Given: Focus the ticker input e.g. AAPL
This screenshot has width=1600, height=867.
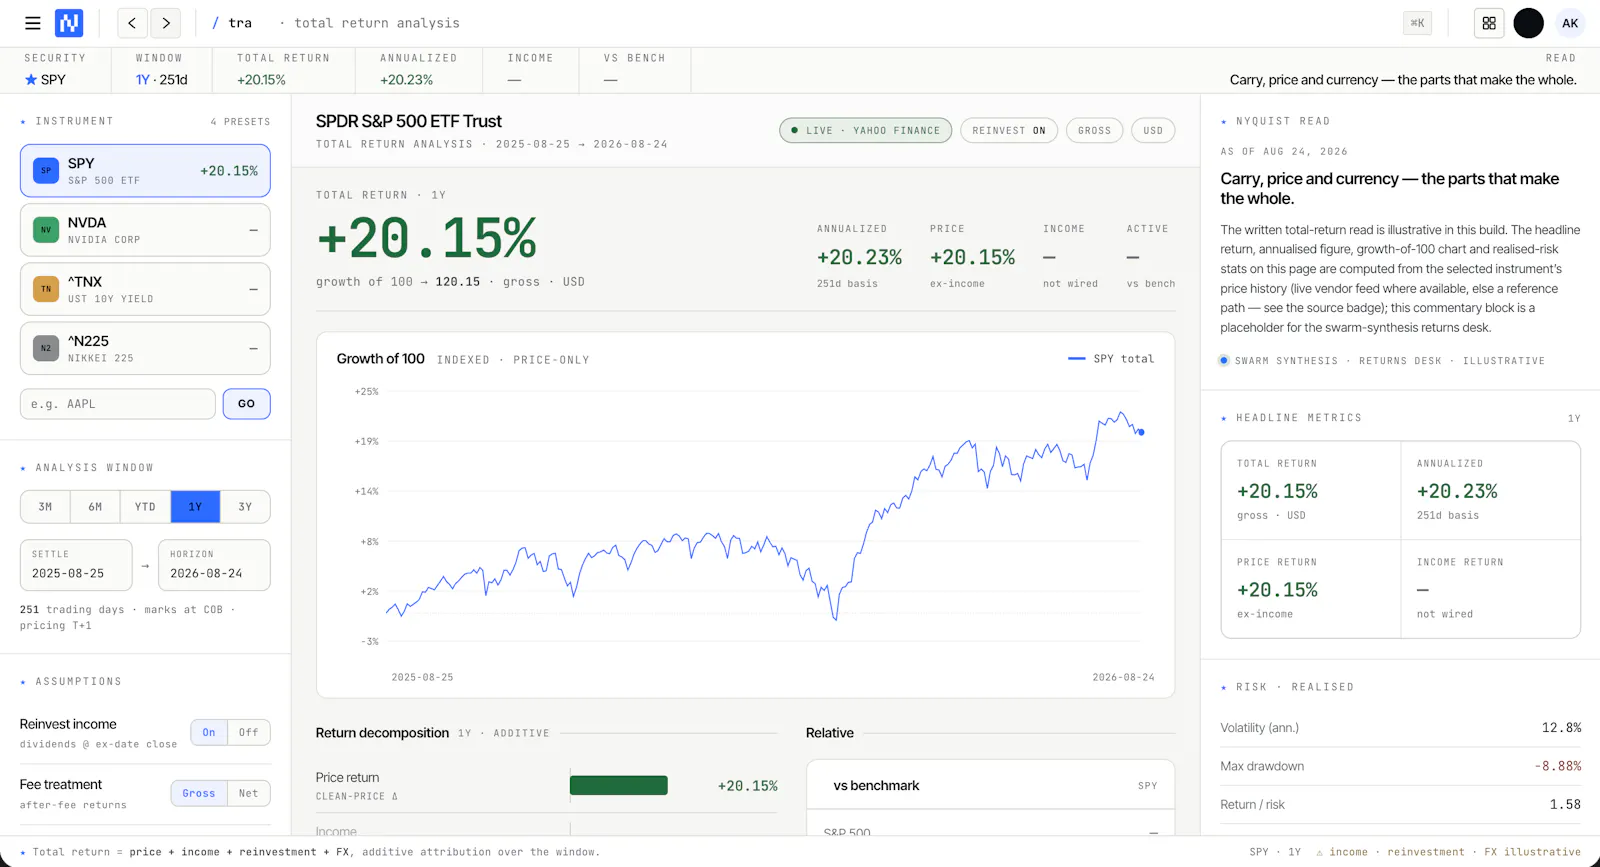Looking at the screenshot, I should point(118,404).
